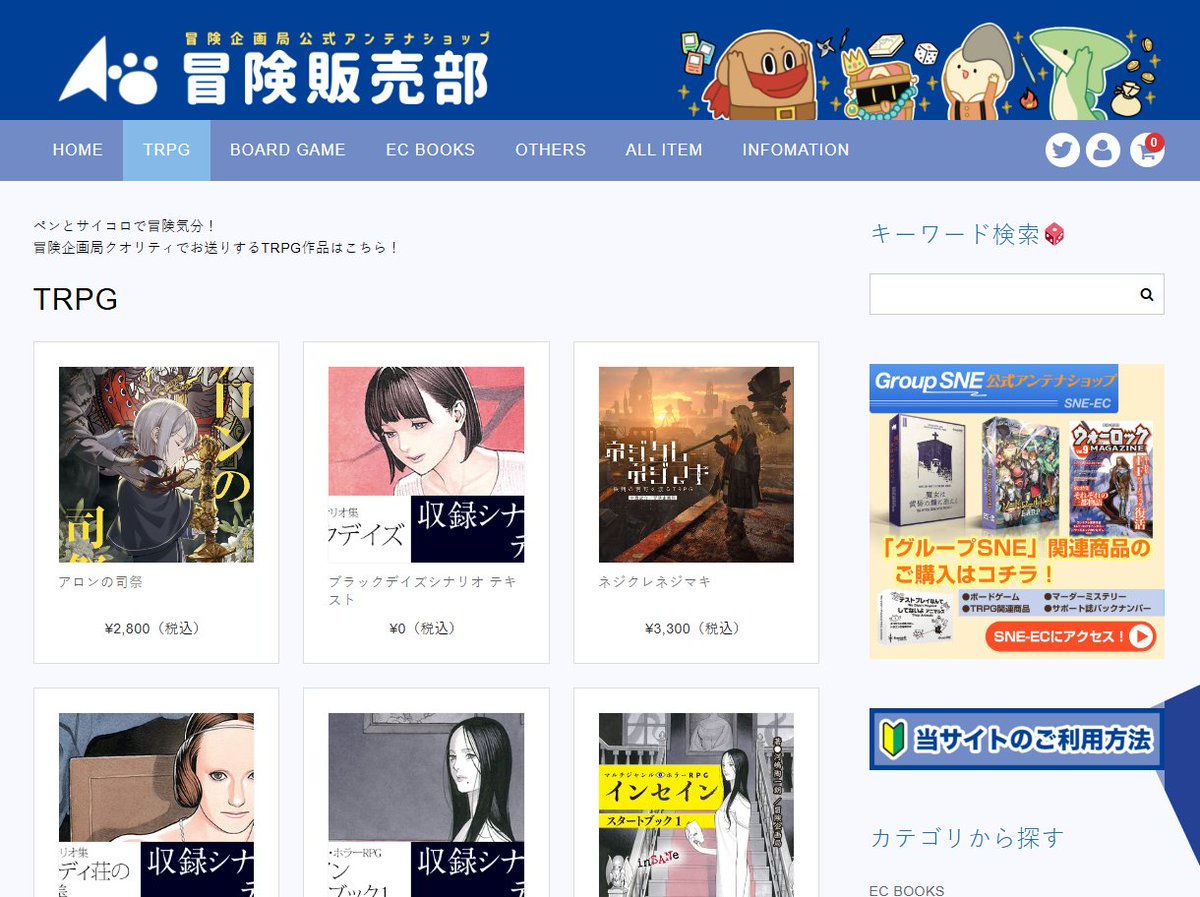Open the アロンの司祭 cover thumbnail
The height and width of the screenshot is (897, 1200).
[156, 464]
